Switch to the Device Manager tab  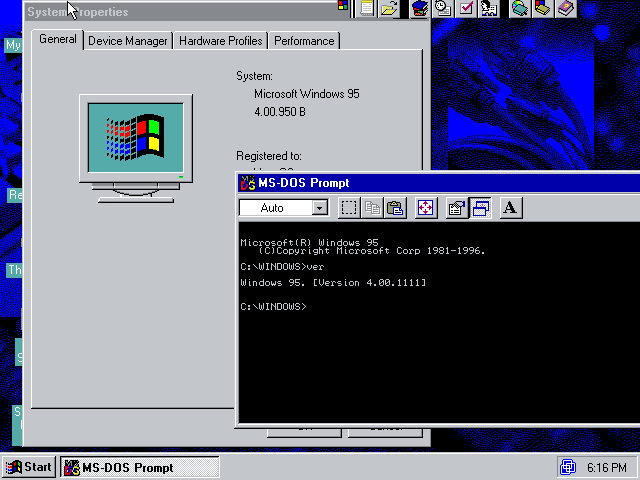click(128, 41)
